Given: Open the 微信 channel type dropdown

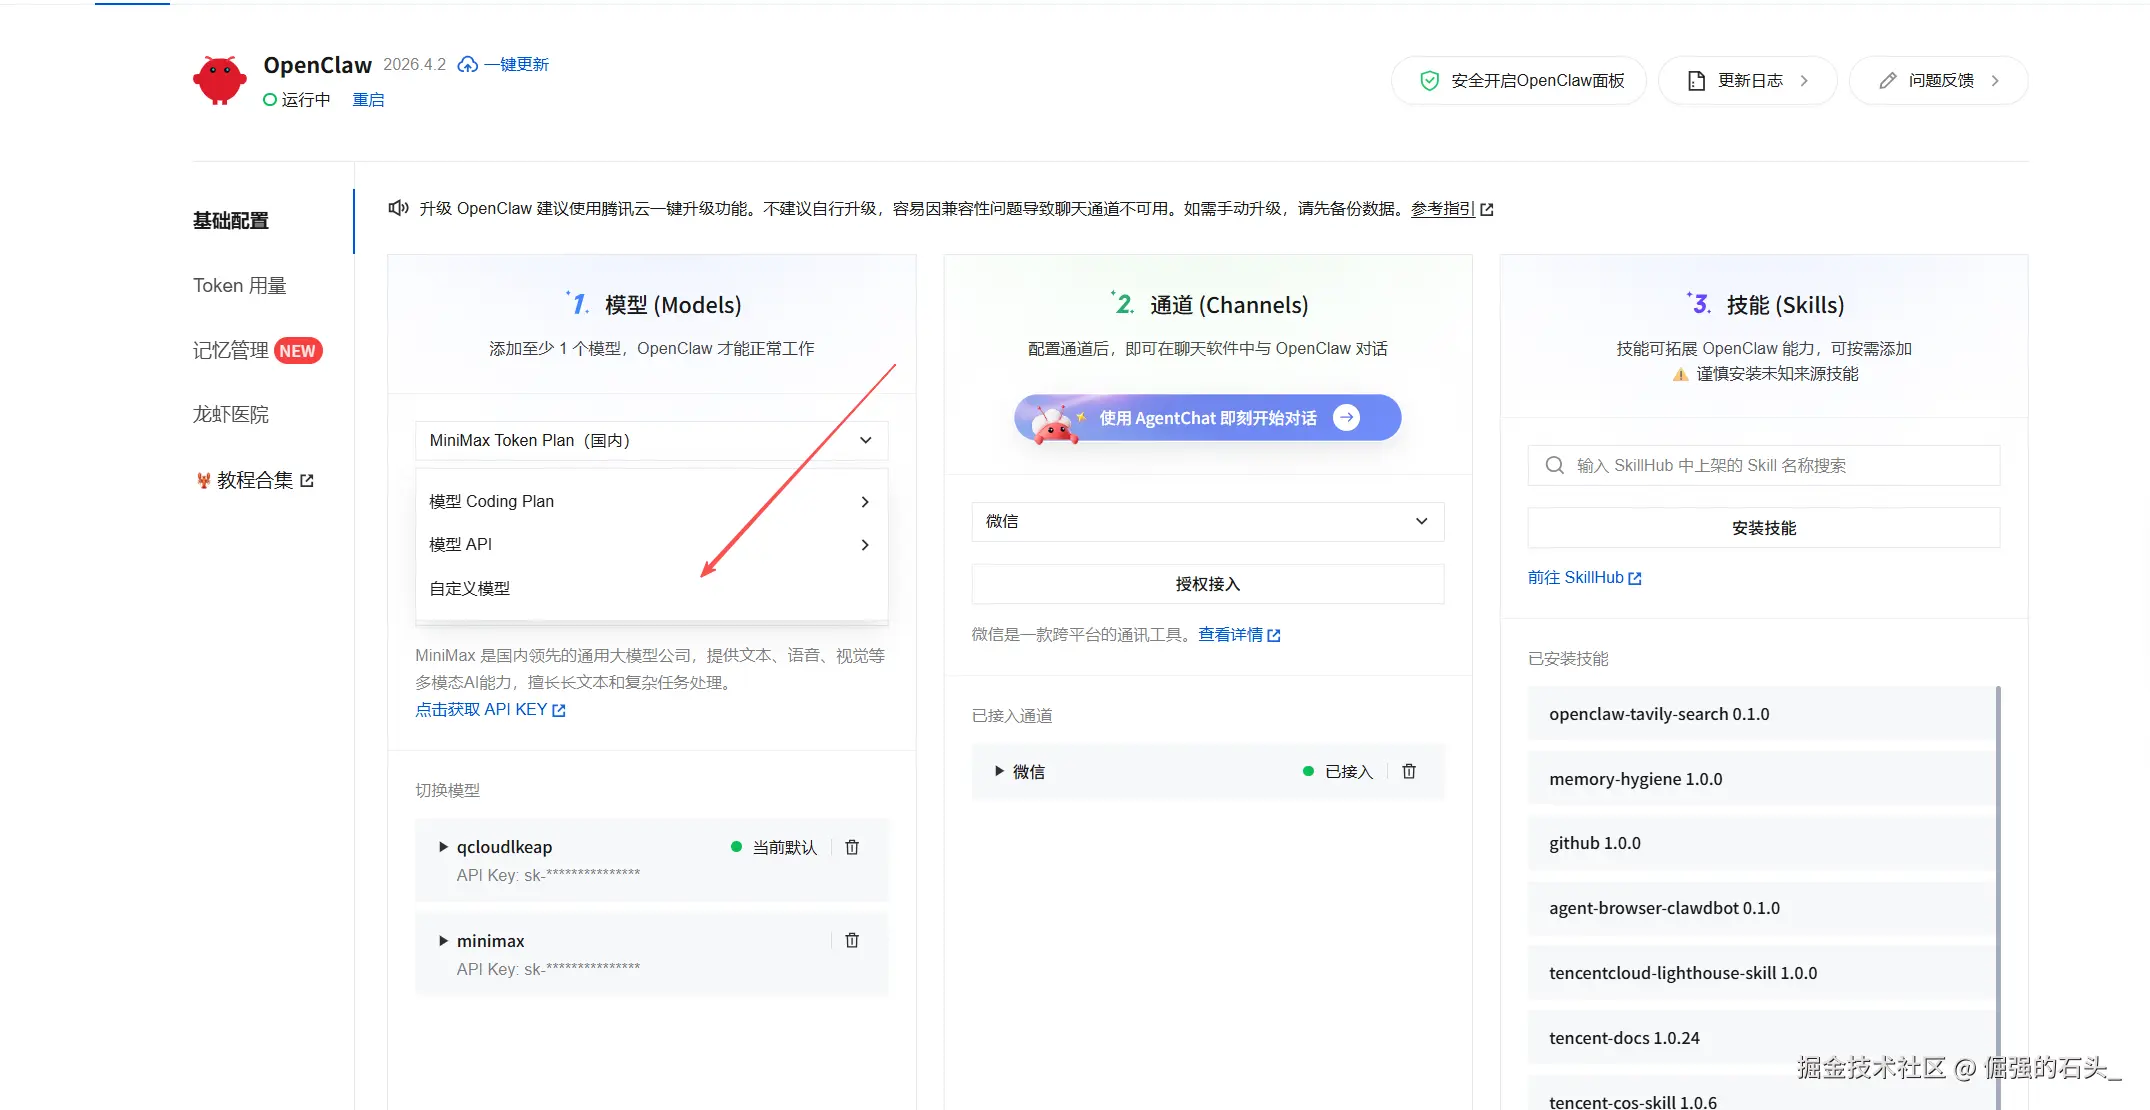Looking at the screenshot, I should (x=1207, y=521).
